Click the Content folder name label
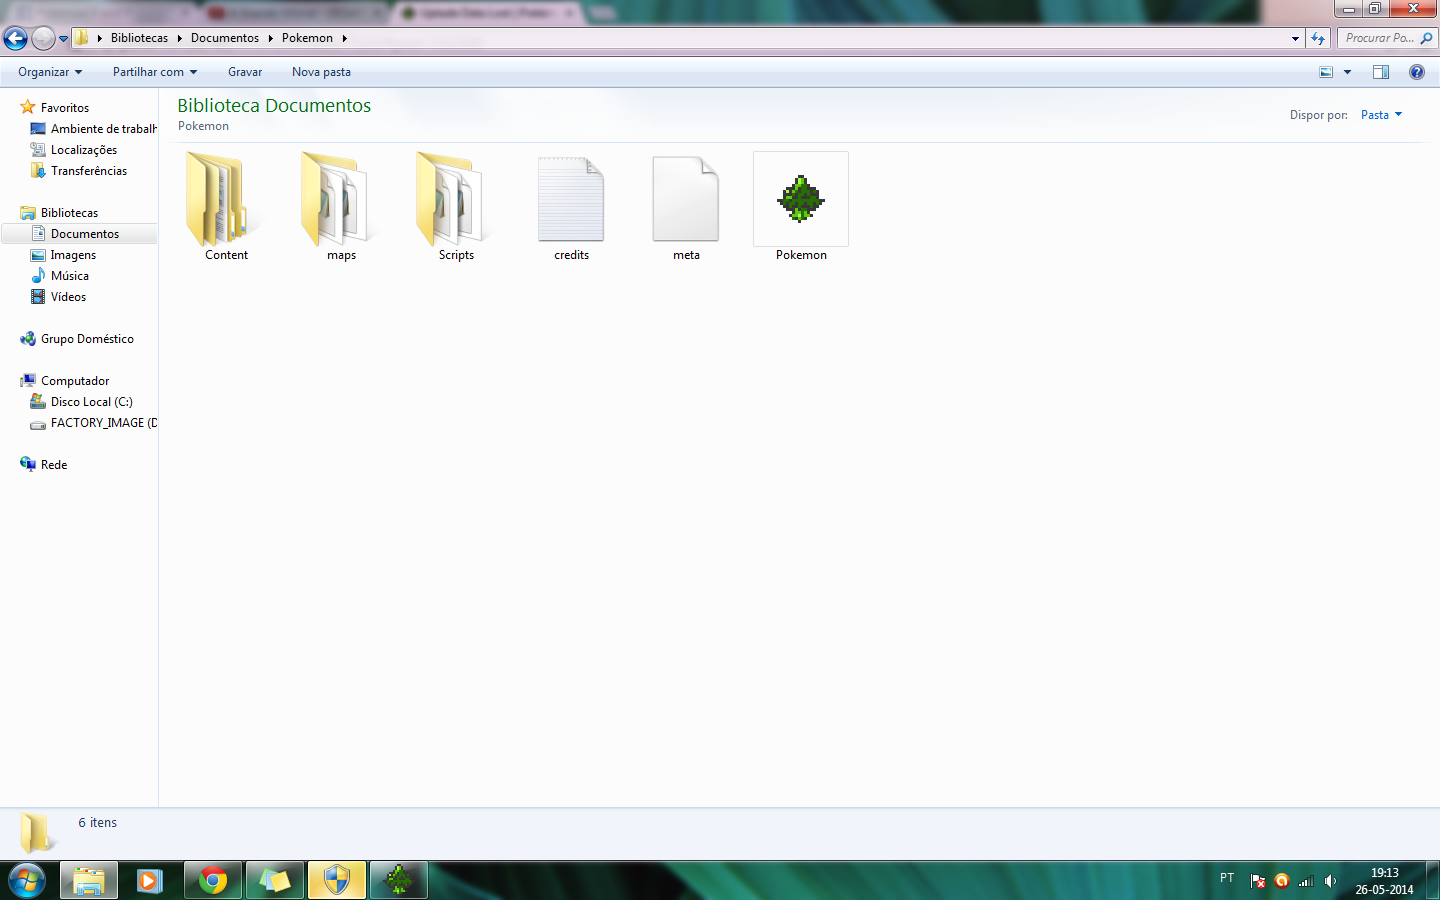 pos(226,255)
